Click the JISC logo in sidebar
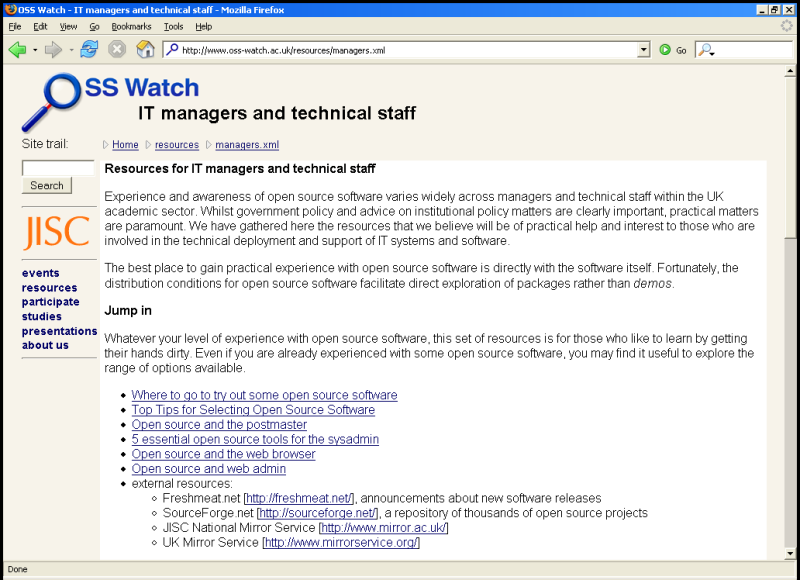Image resolution: width=800 pixels, height=580 pixels. tap(57, 232)
